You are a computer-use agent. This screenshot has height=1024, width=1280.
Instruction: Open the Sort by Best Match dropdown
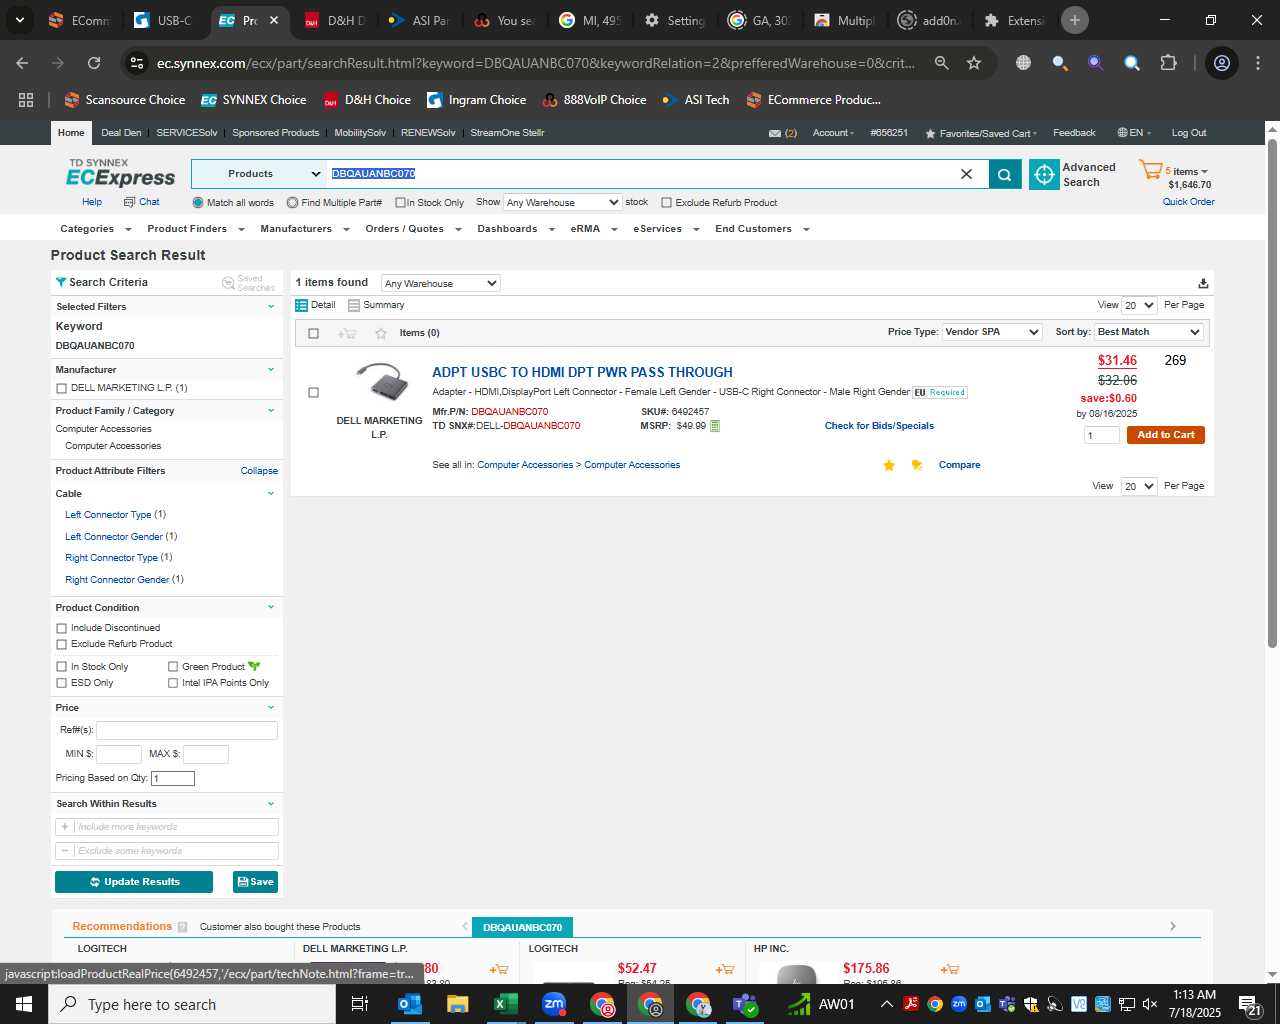[1149, 332]
